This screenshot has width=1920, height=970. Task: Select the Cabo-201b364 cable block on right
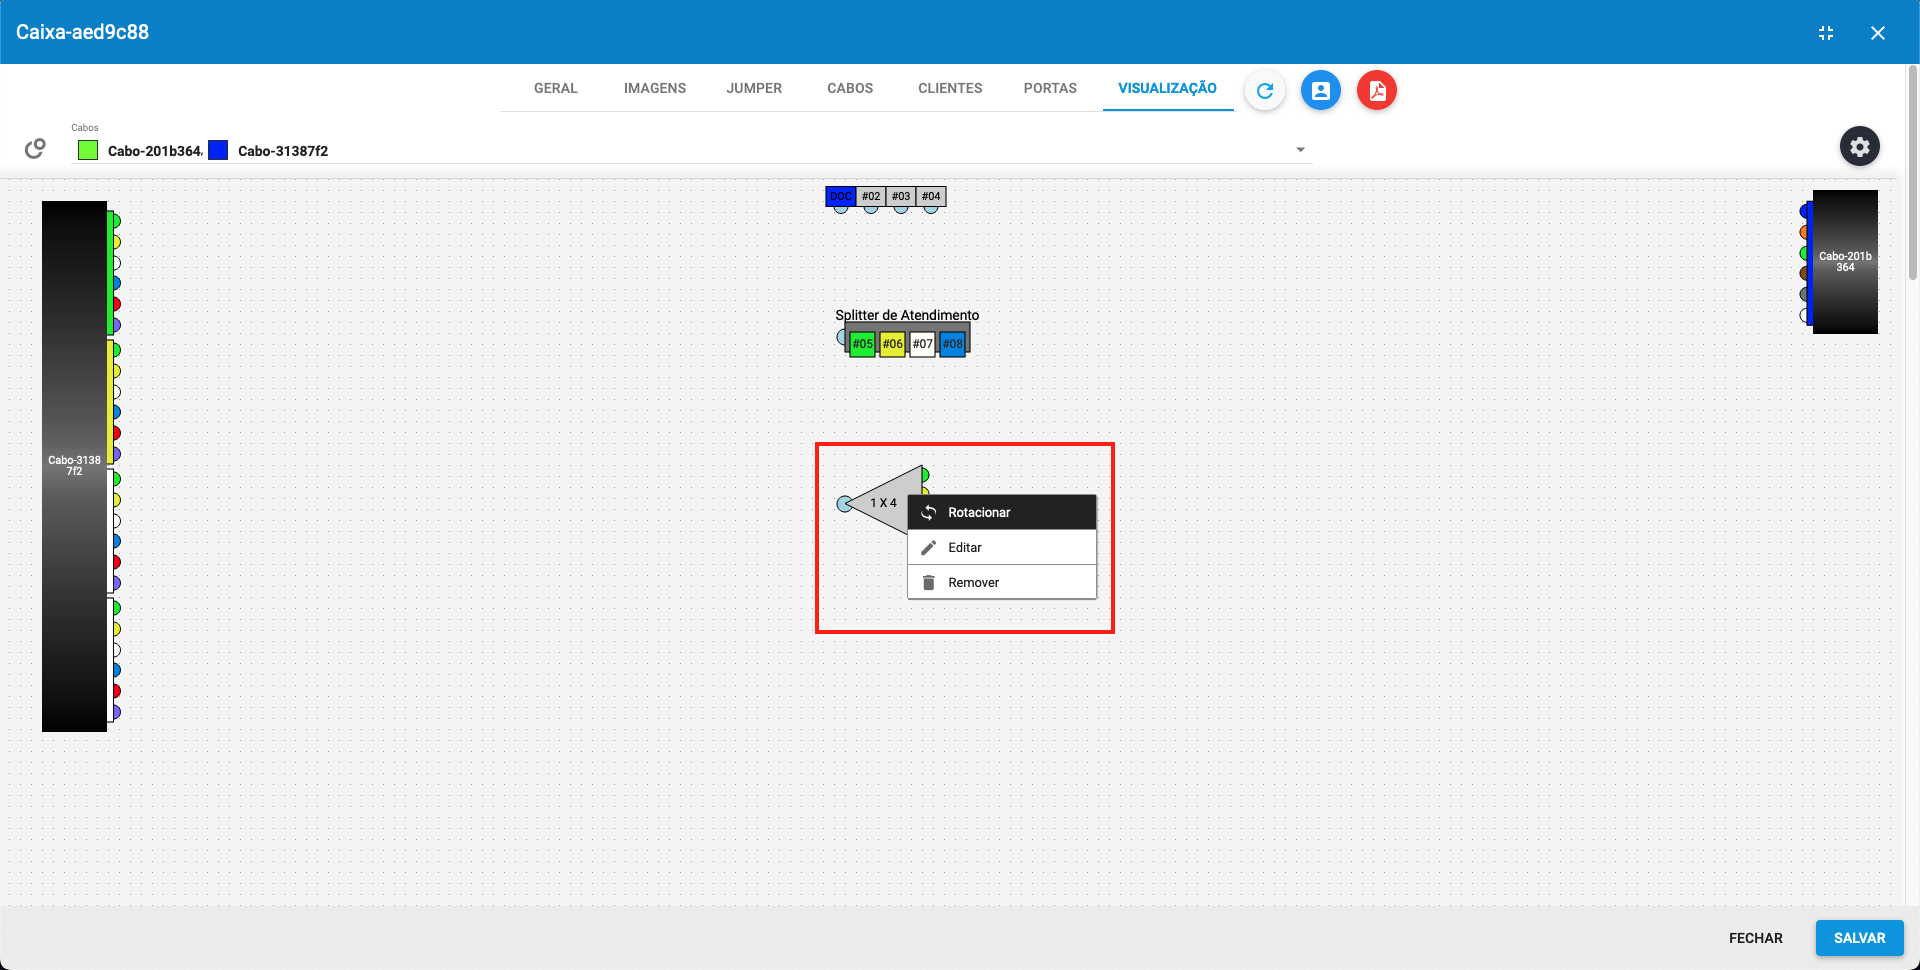[x=1845, y=262]
